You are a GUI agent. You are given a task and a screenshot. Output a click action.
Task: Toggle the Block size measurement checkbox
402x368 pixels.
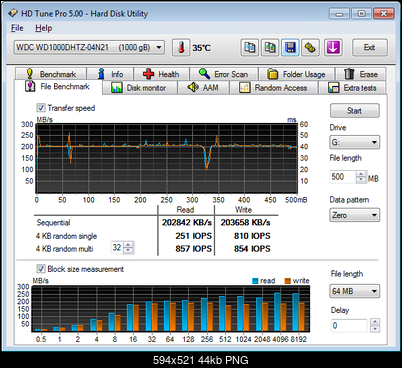click(41, 269)
